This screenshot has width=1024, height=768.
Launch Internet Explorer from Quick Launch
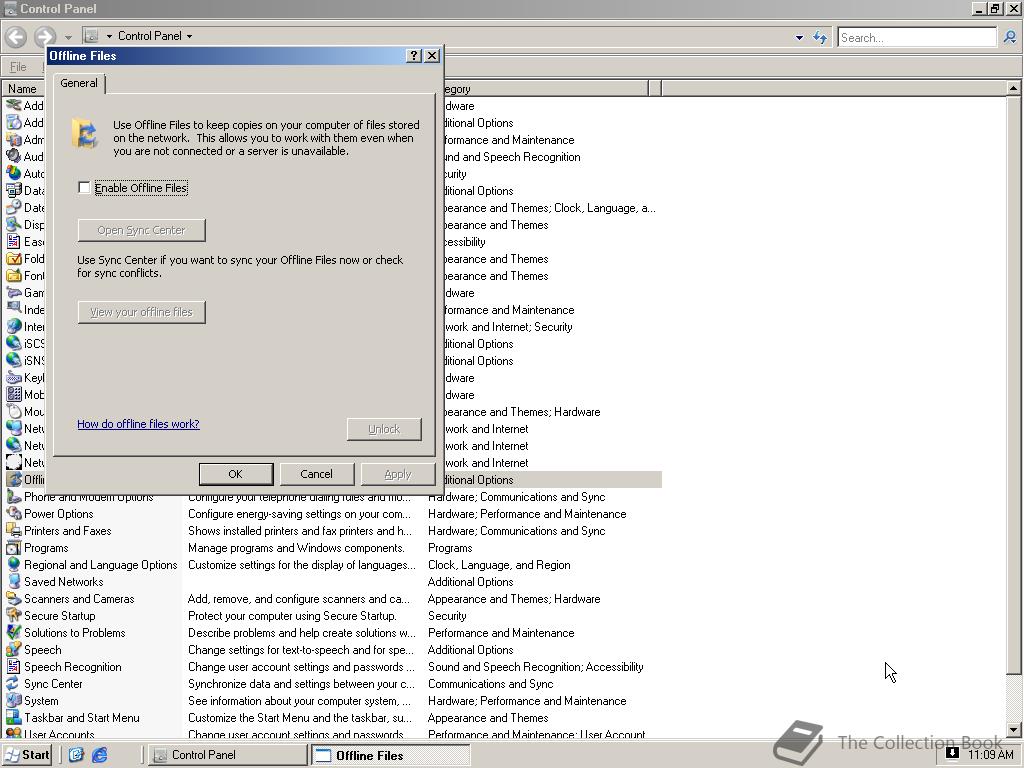coord(100,755)
